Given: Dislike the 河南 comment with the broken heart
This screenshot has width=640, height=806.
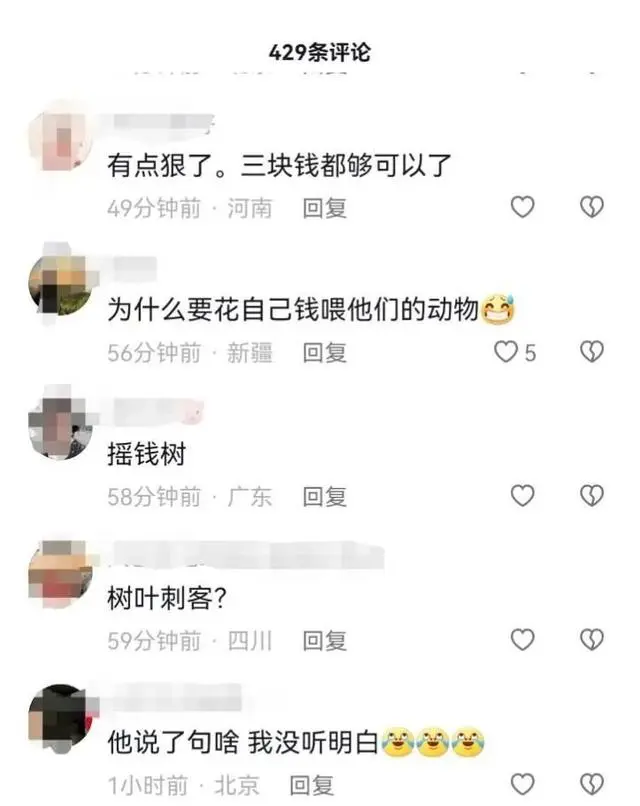Looking at the screenshot, I should click(592, 207).
